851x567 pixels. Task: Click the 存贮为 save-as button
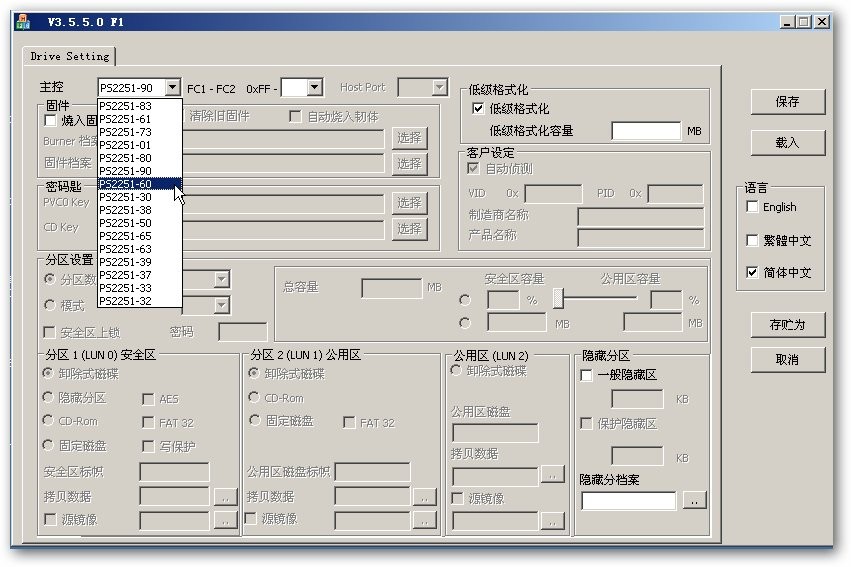[x=787, y=325]
